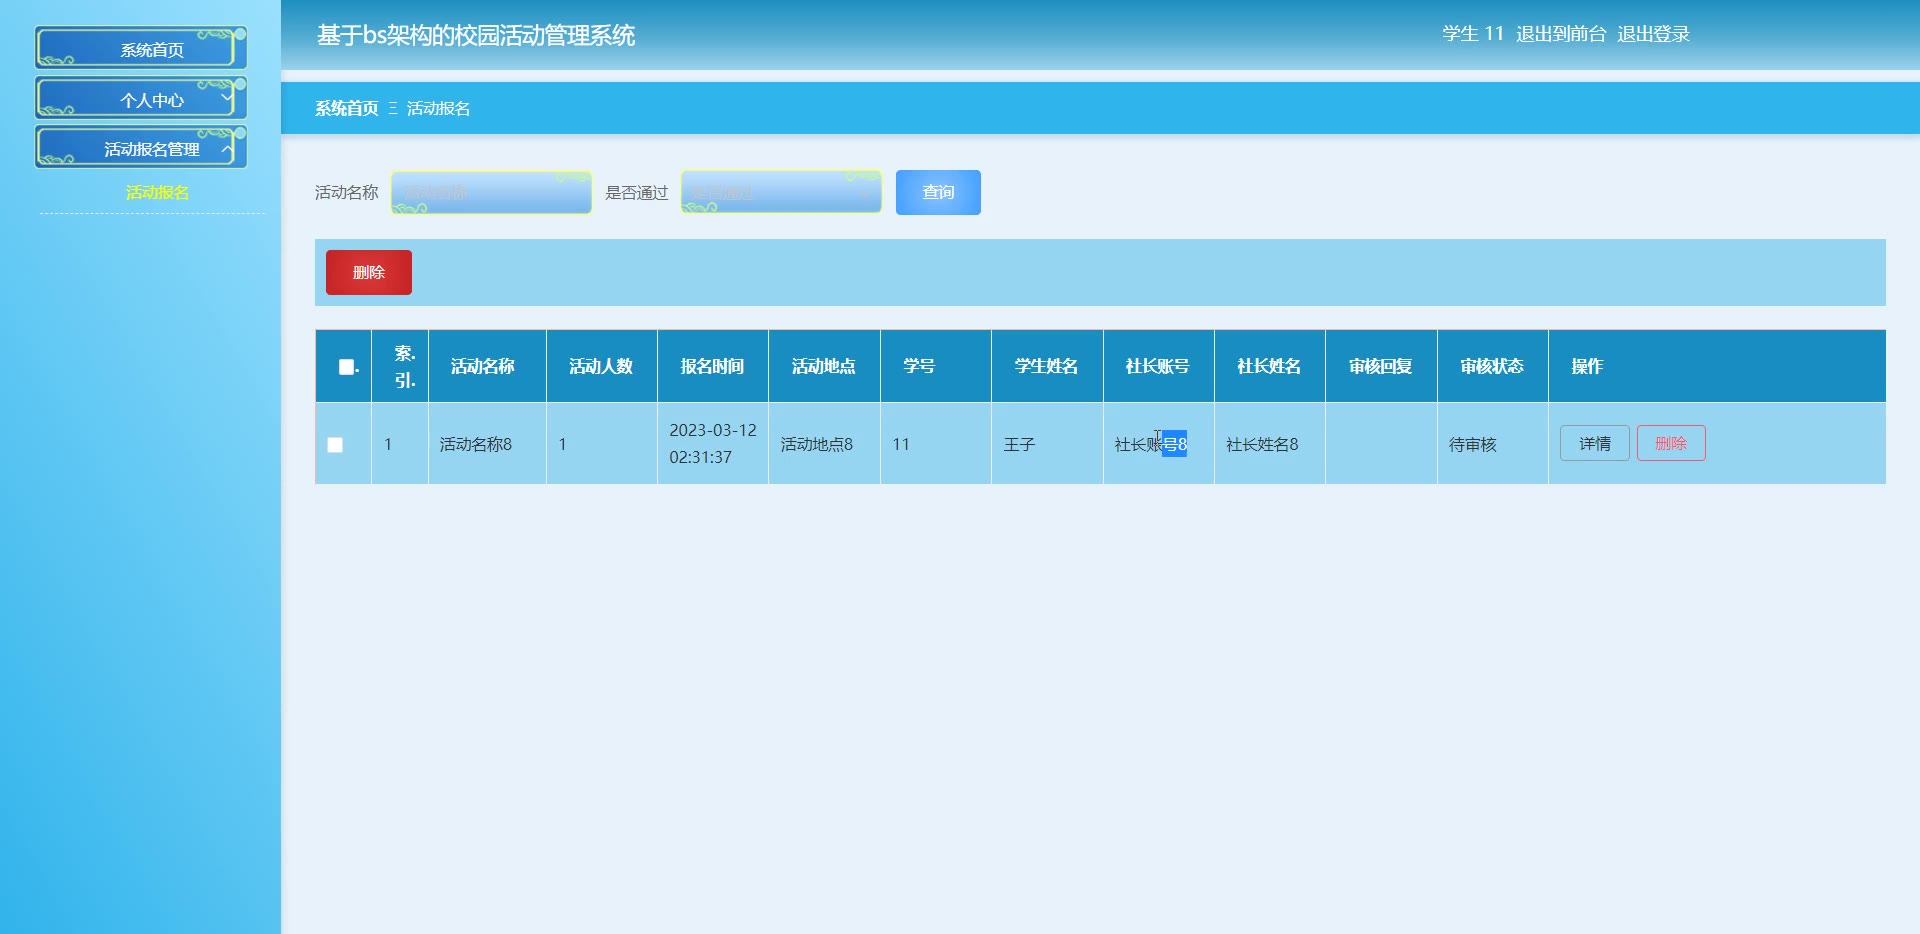Check the row 1 selection checkbox

335,445
